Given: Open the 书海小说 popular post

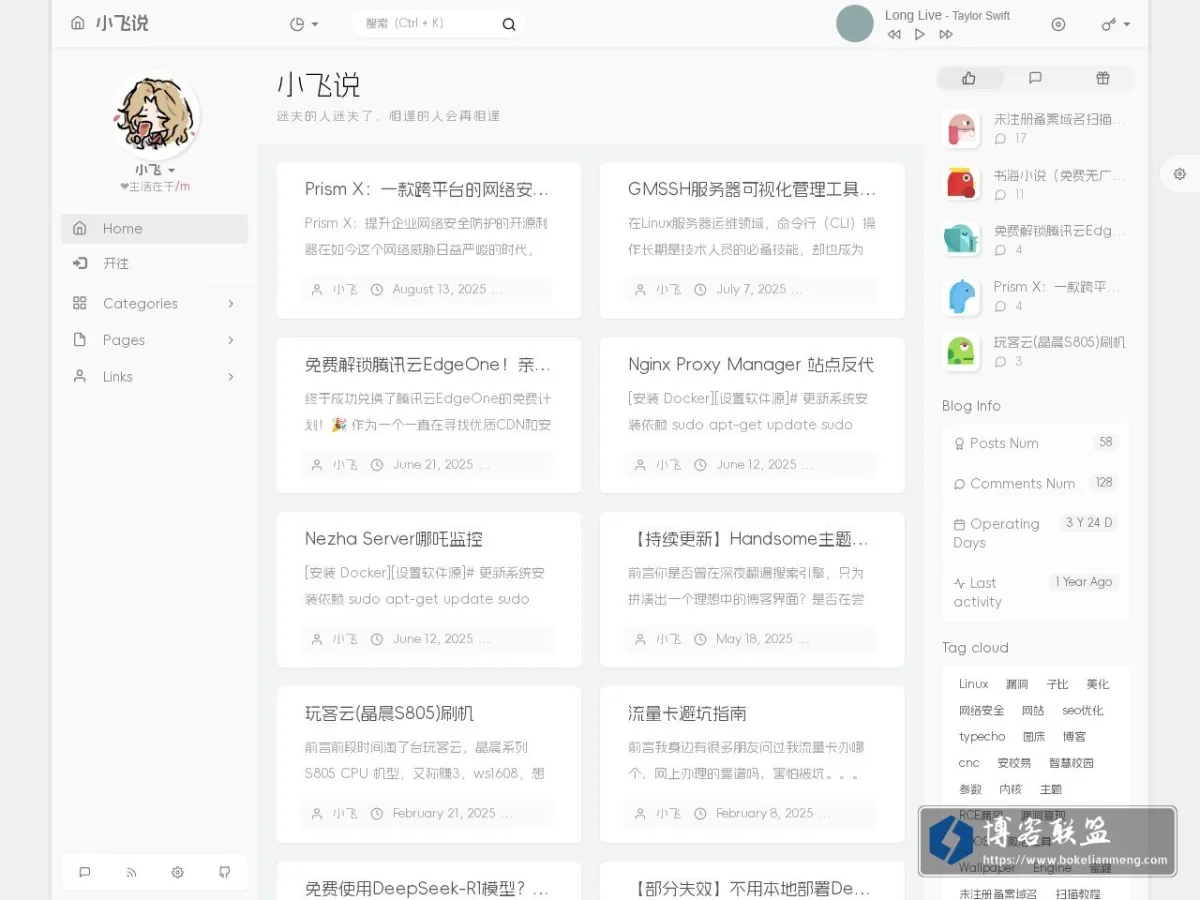Looking at the screenshot, I should (x=1059, y=175).
